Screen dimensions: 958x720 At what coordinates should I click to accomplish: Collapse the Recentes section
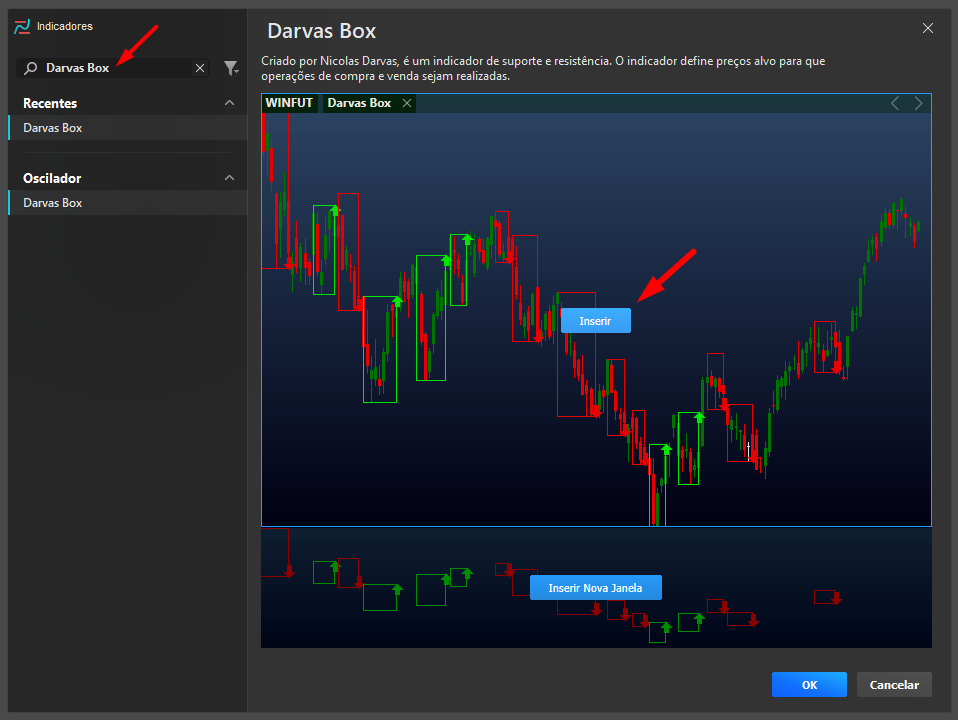pyautogui.click(x=229, y=102)
